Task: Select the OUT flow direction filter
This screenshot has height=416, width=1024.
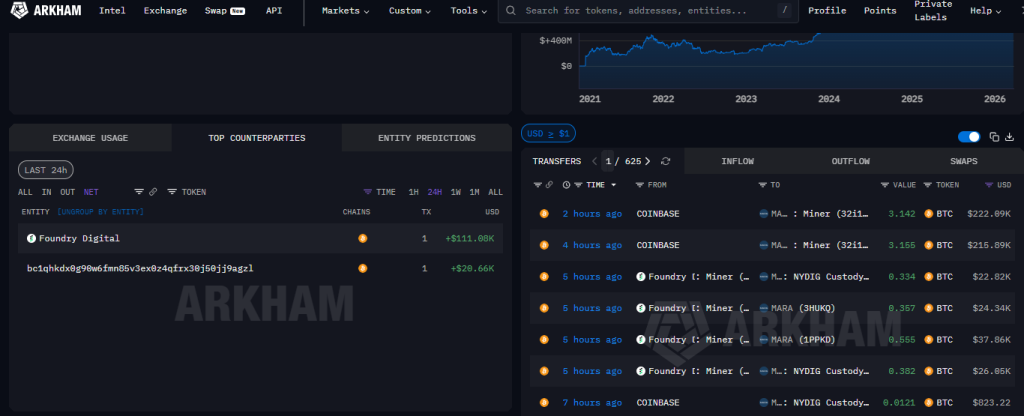Action: tap(67, 192)
